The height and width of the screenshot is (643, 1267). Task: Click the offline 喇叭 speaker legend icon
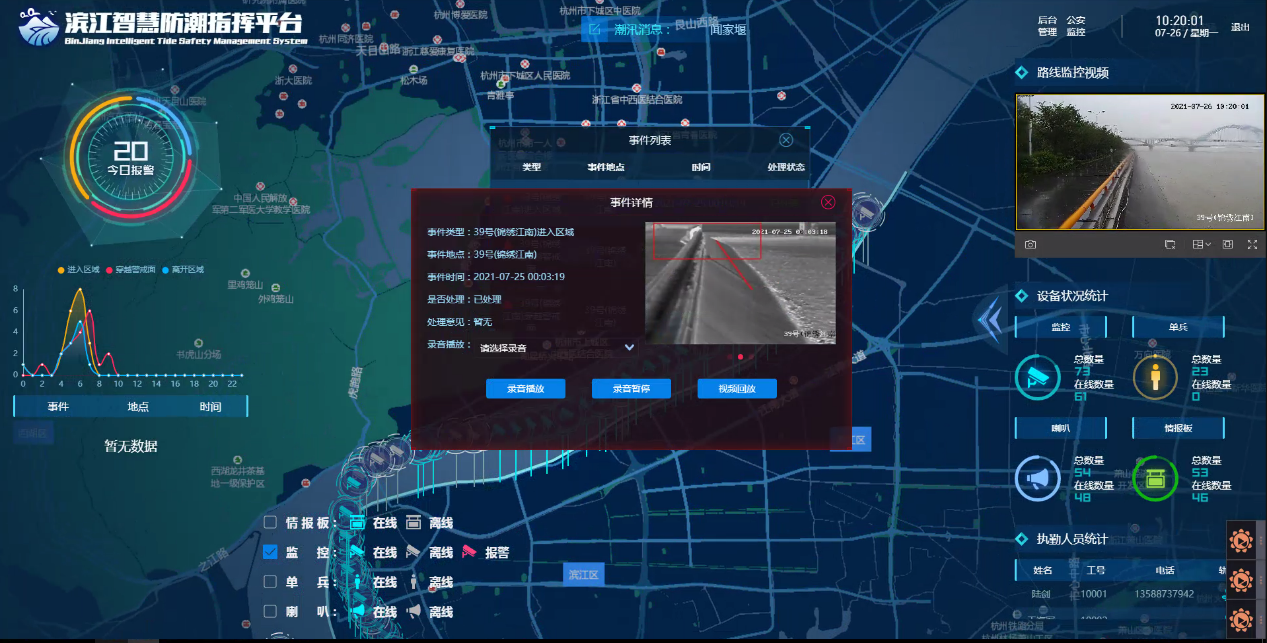click(414, 611)
